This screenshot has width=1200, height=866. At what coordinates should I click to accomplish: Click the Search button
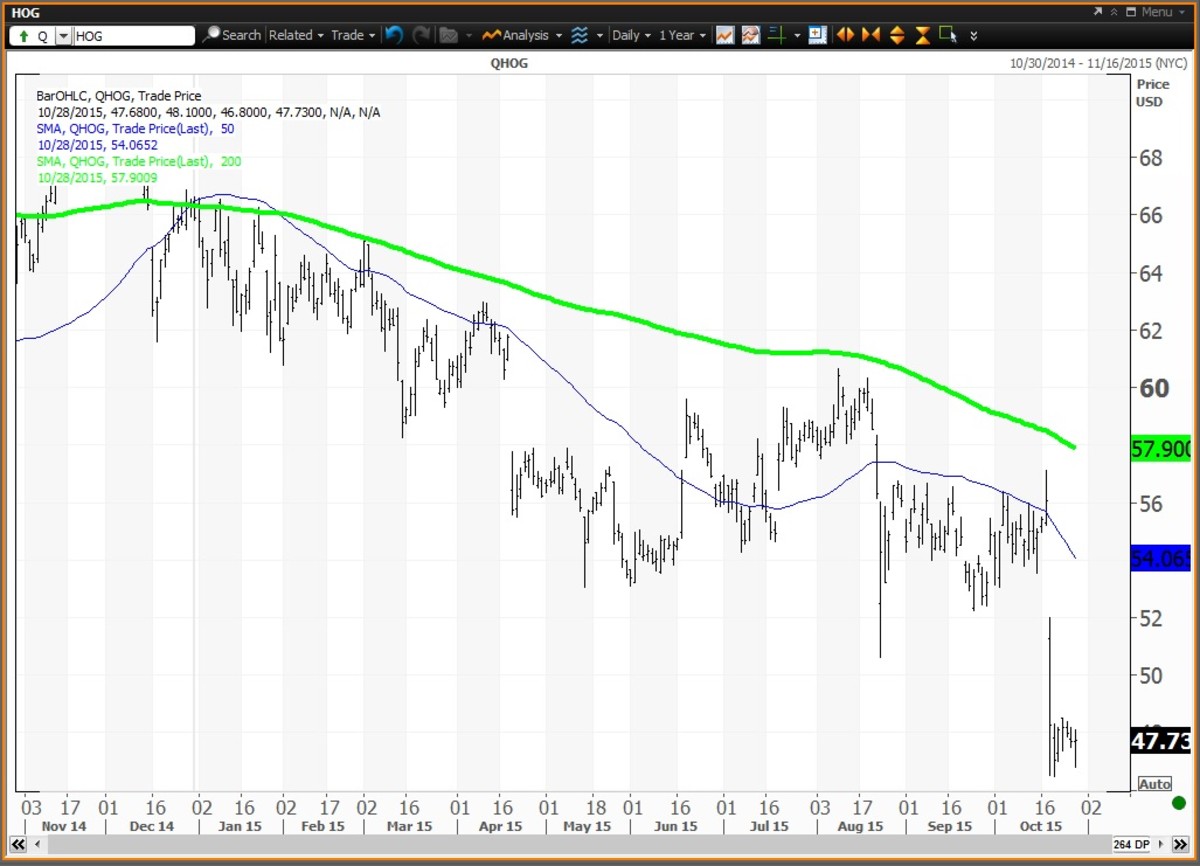(x=232, y=35)
